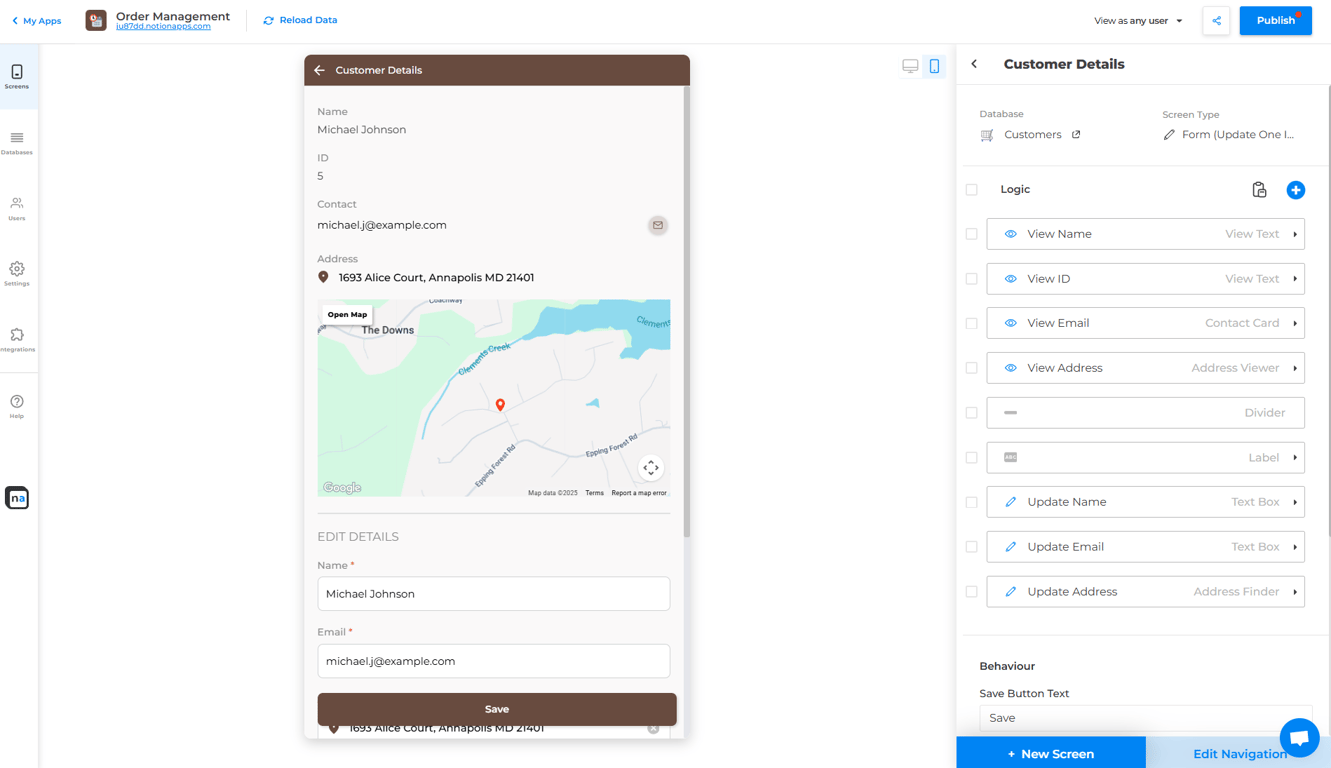Image resolution: width=1331 pixels, height=768 pixels.
Task: Click the Open Map button
Action: pyautogui.click(x=347, y=314)
